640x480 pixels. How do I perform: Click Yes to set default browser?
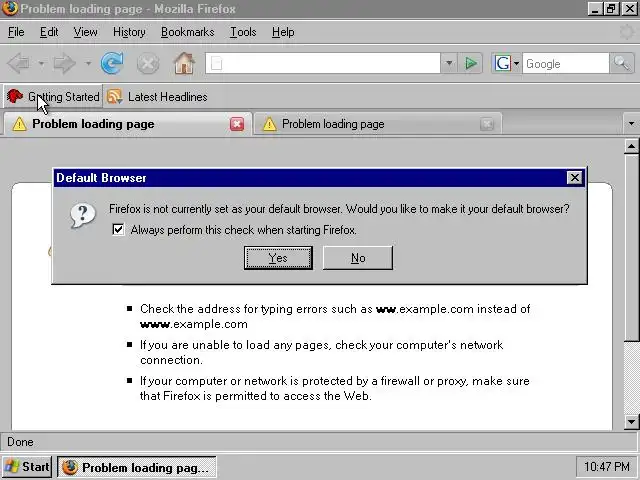coord(278,258)
